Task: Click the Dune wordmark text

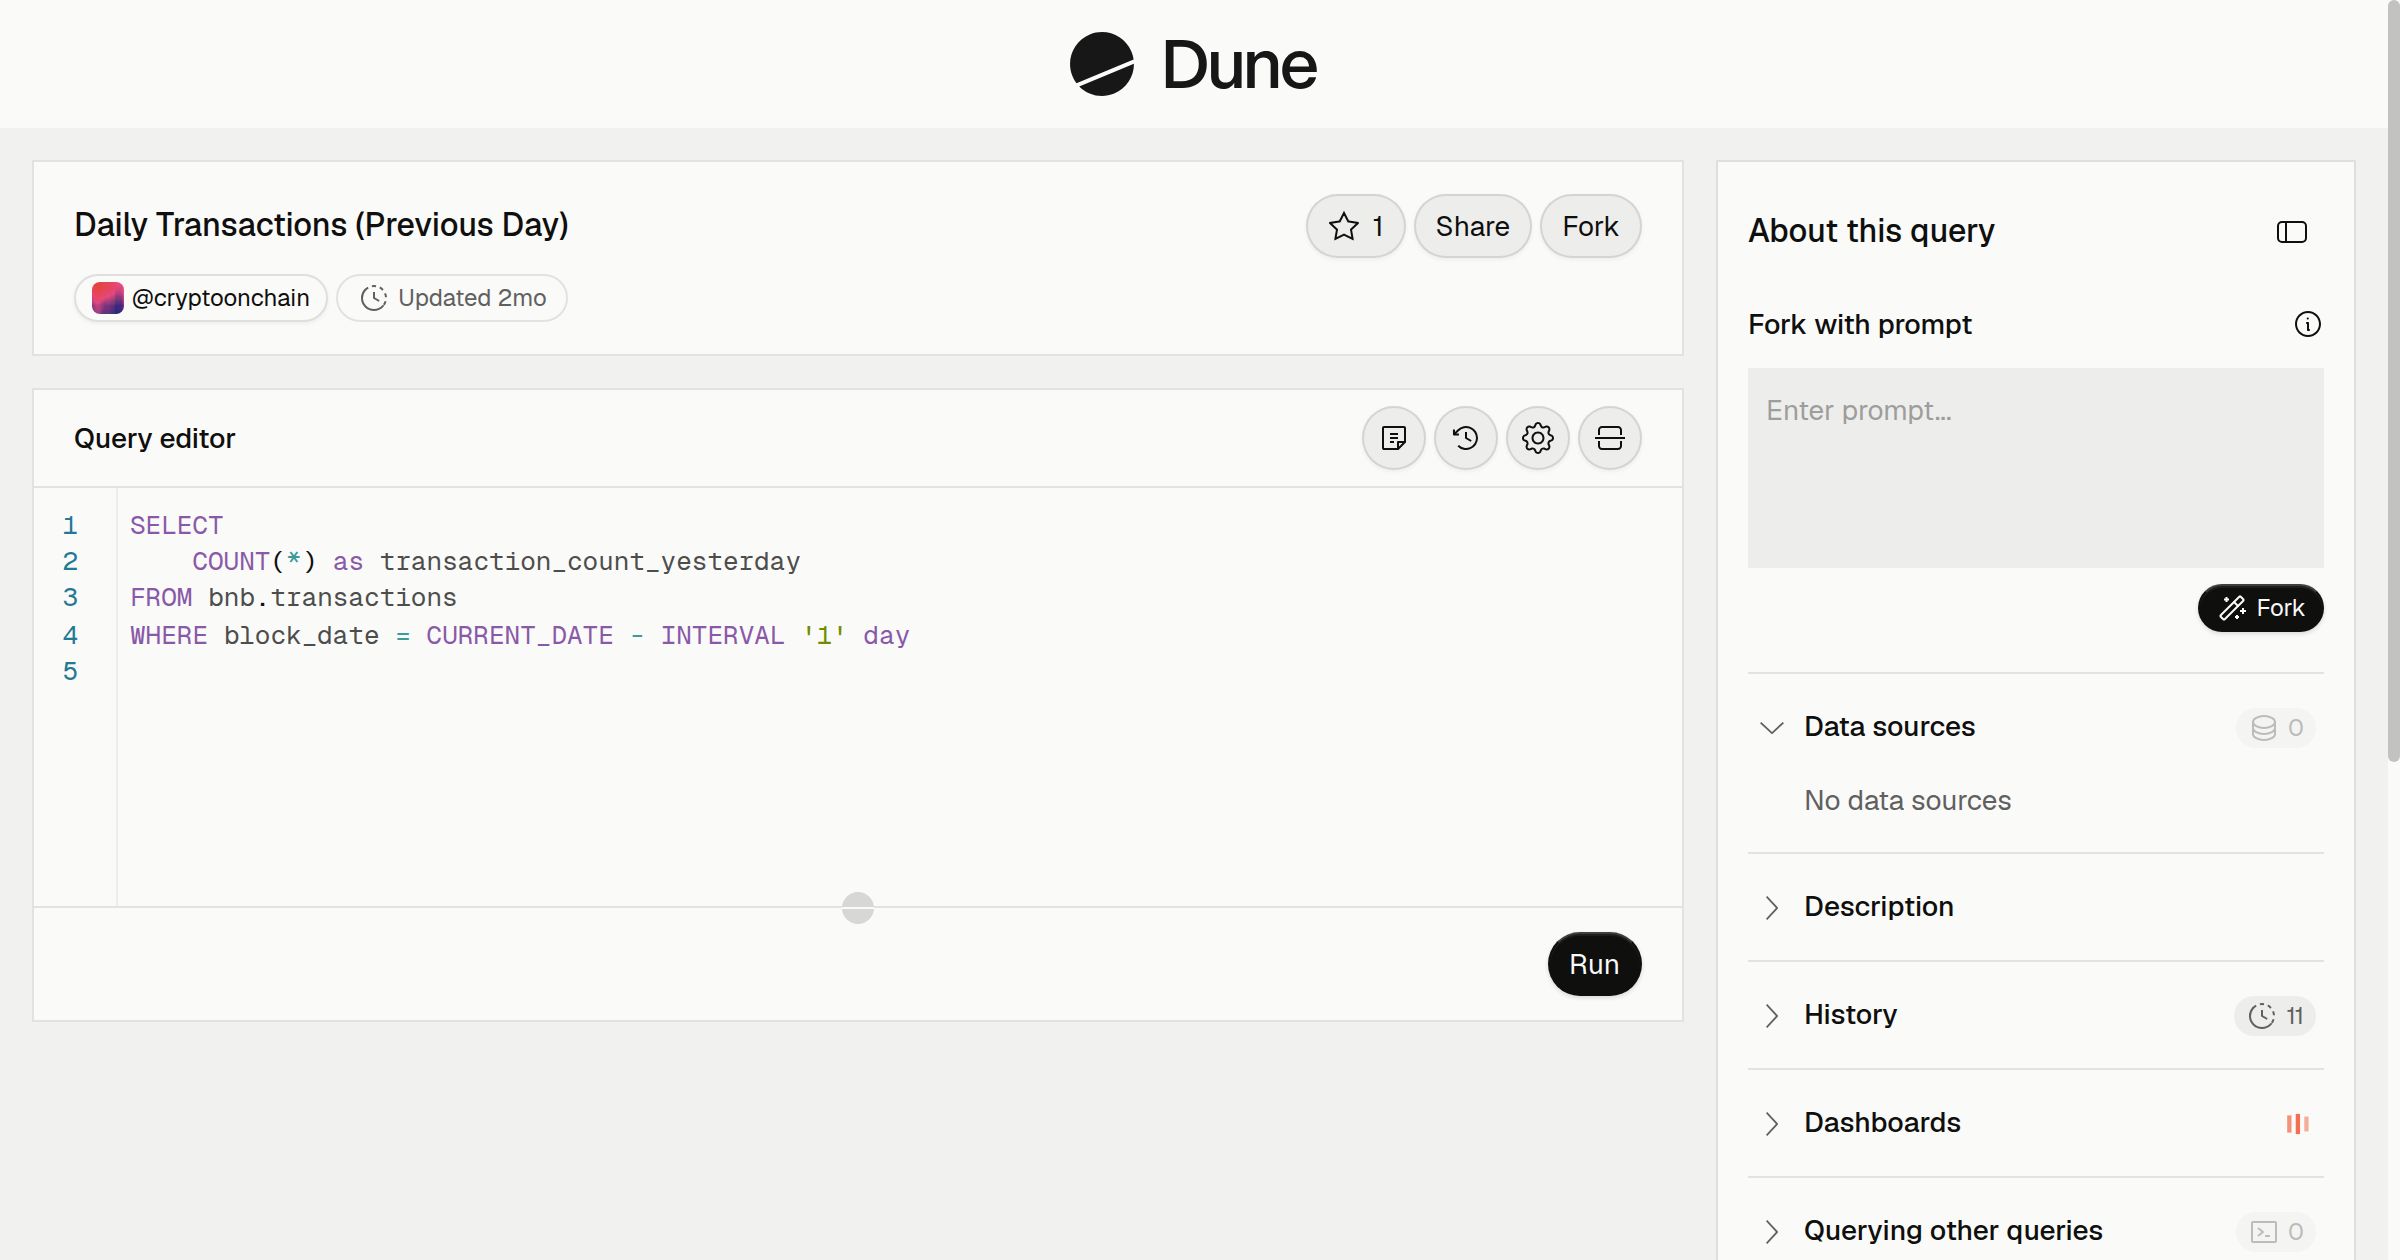Action: click(x=1239, y=65)
